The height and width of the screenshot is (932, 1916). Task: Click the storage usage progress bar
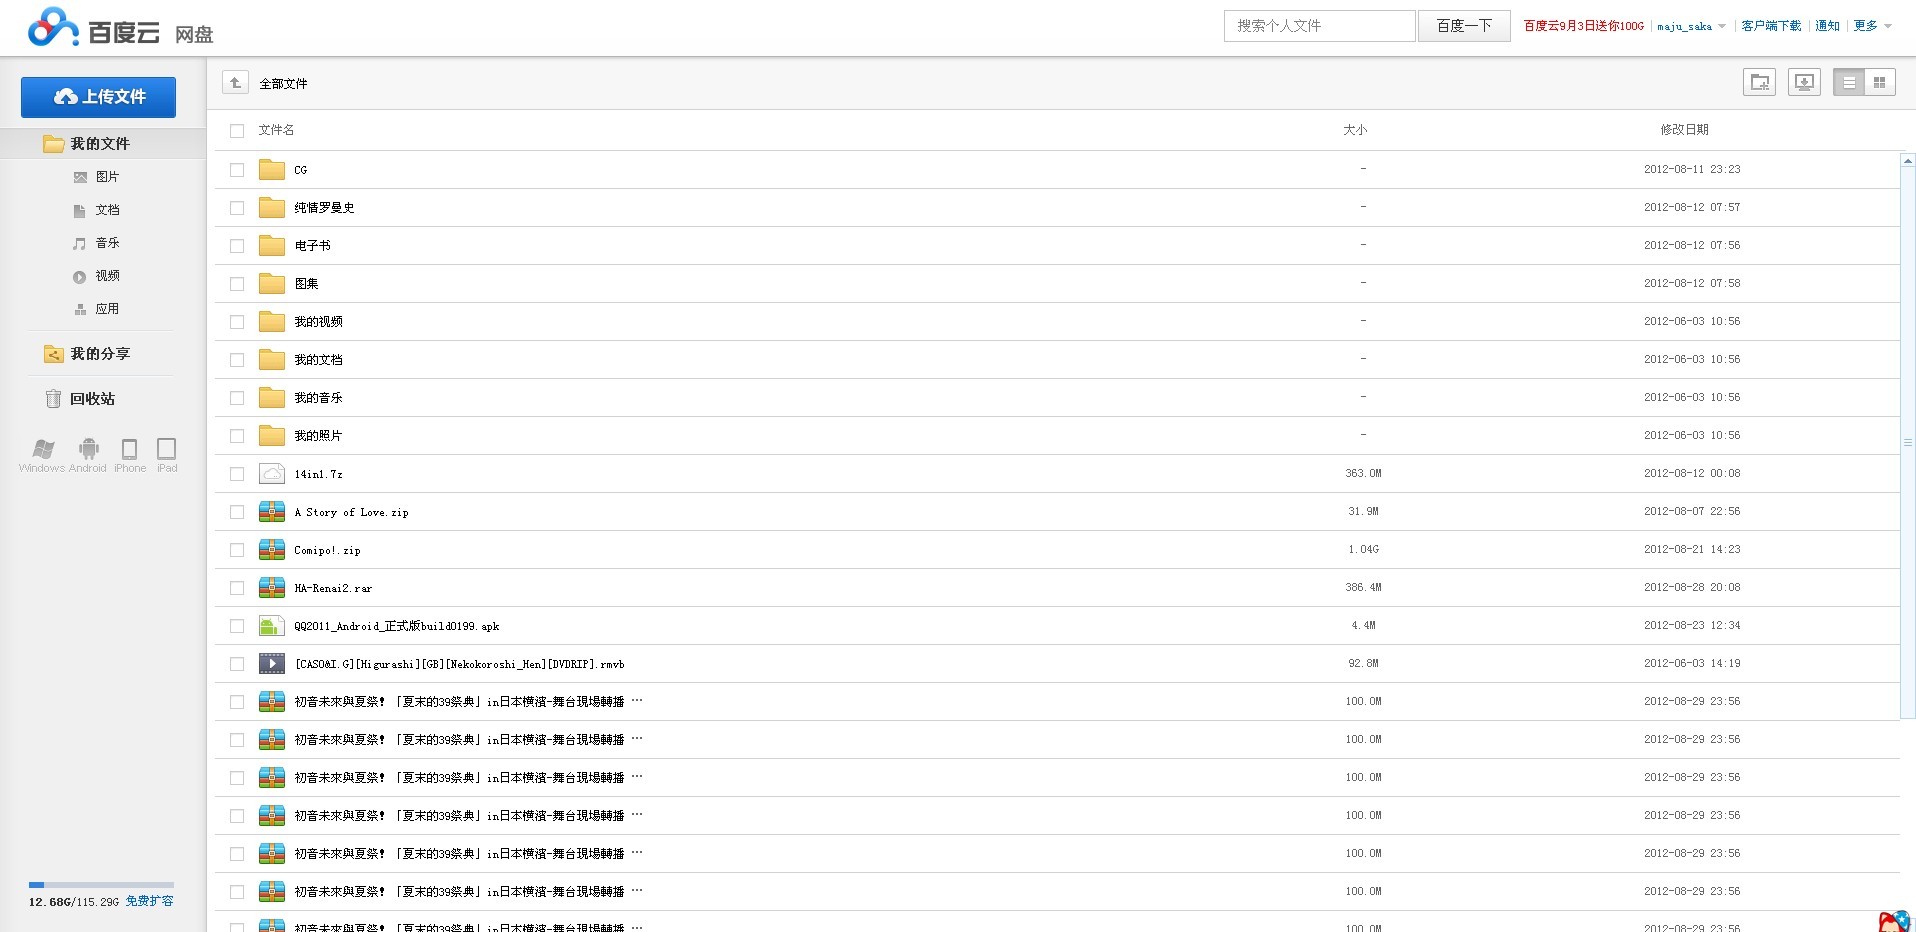click(x=101, y=885)
